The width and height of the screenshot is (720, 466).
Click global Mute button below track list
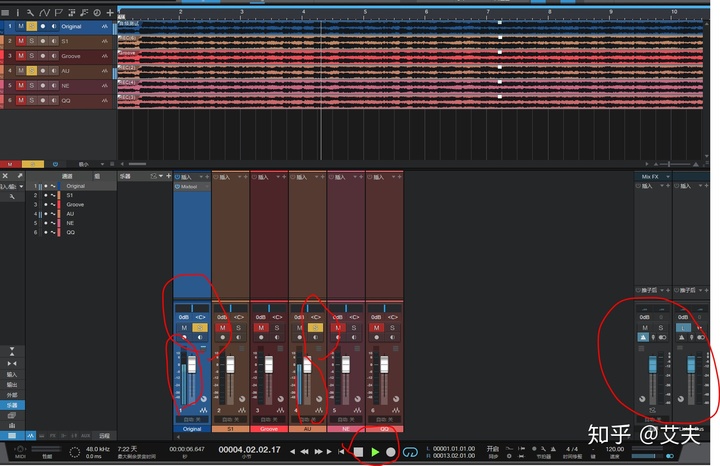pyautogui.click(x=10, y=164)
